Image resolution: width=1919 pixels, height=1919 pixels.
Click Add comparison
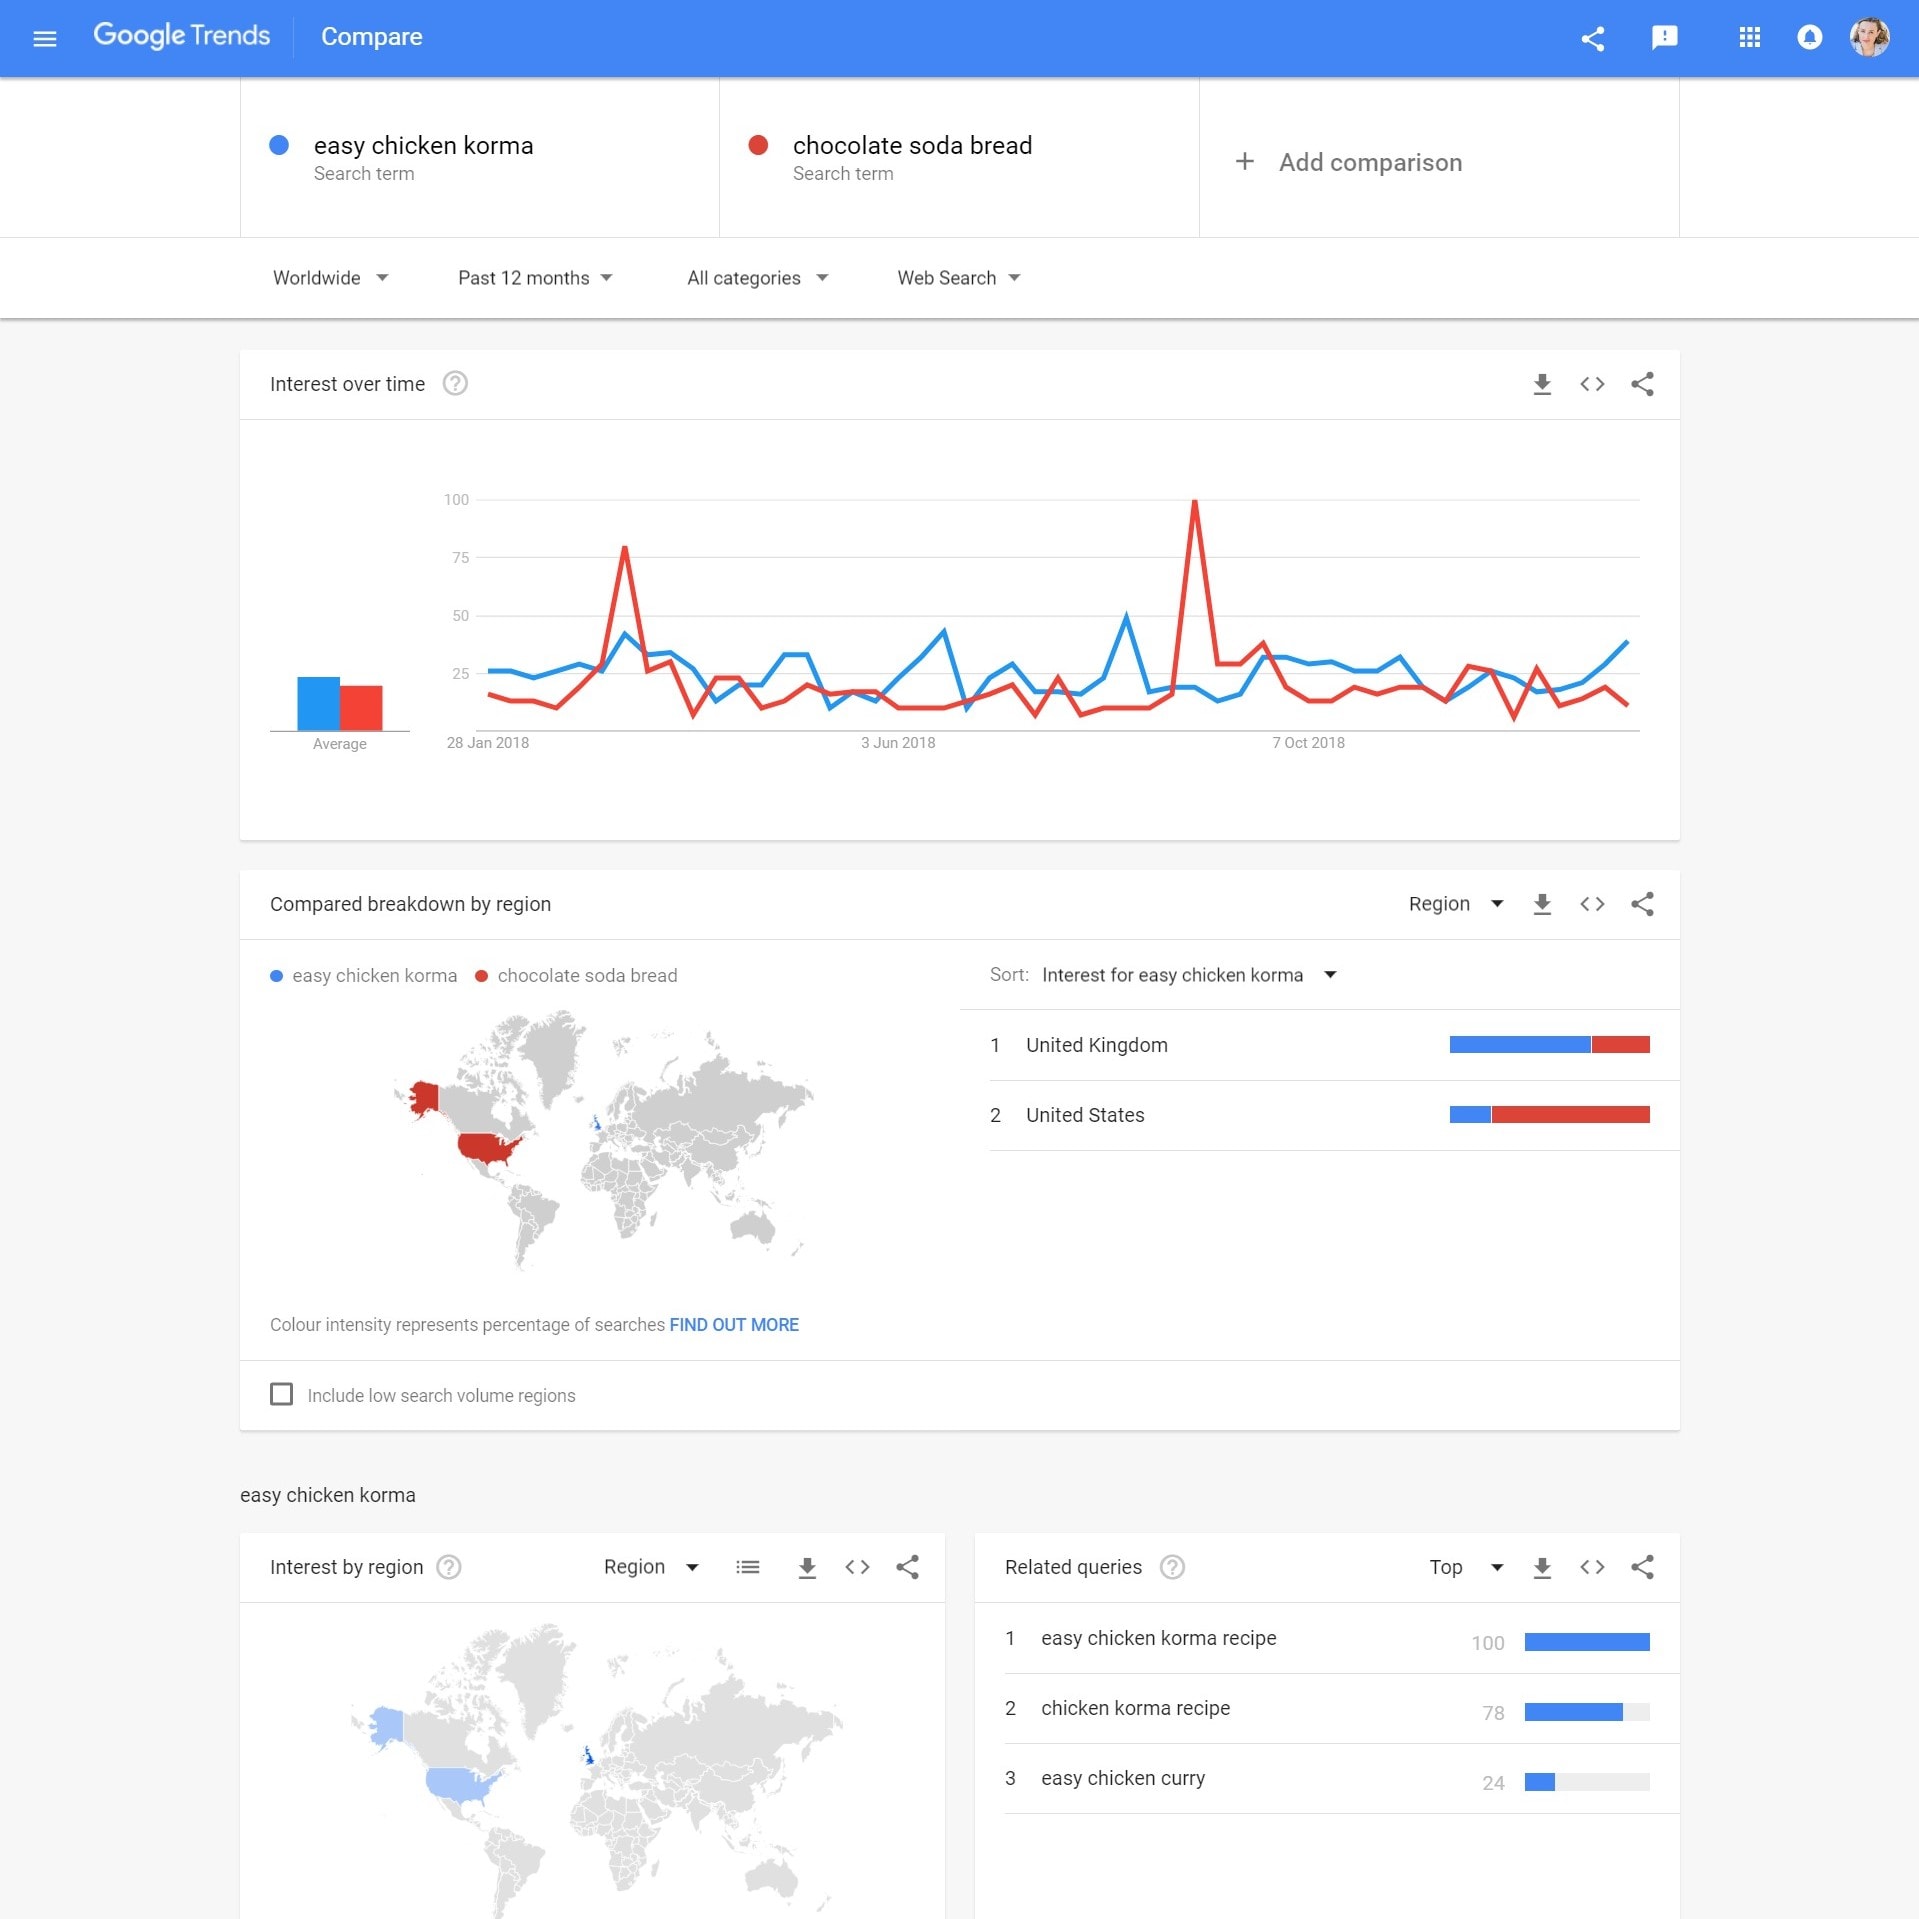click(1349, 162)
